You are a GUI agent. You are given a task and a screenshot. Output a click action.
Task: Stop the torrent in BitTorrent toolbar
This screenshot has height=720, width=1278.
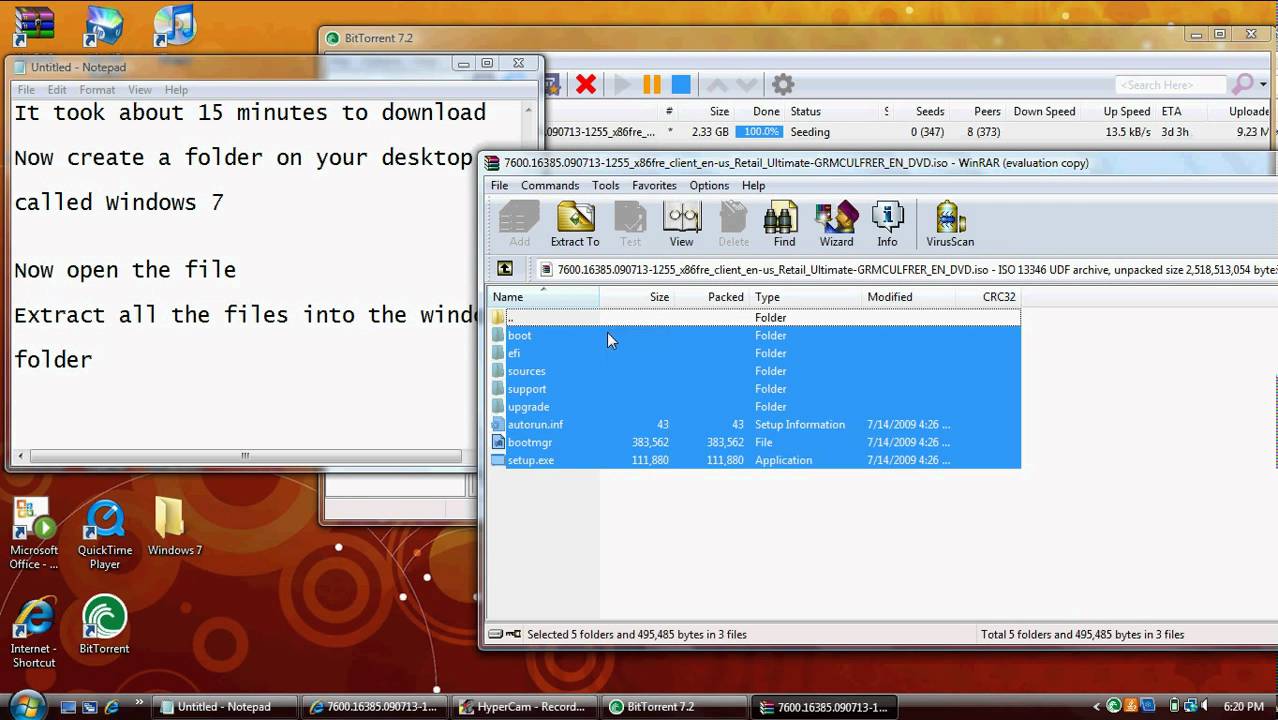pos(681,85)
